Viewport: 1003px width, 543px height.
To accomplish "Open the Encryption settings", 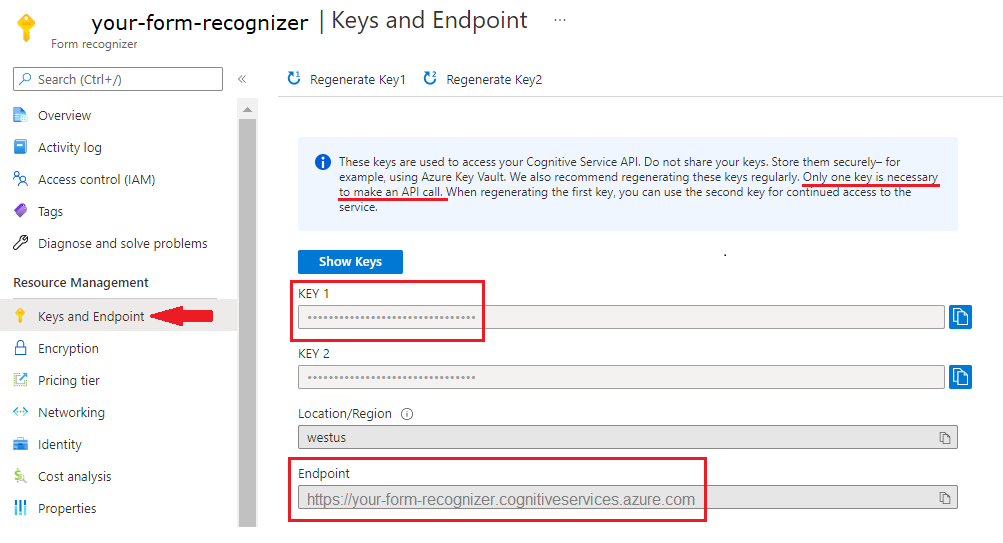I will point(68,349).
